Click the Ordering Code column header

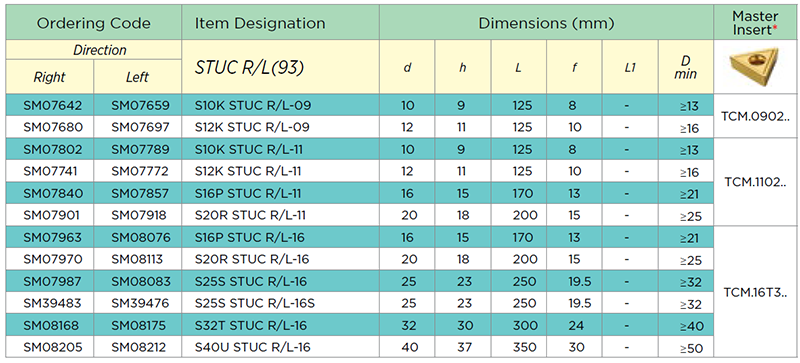pyautogui.click(x=93, y=22)
